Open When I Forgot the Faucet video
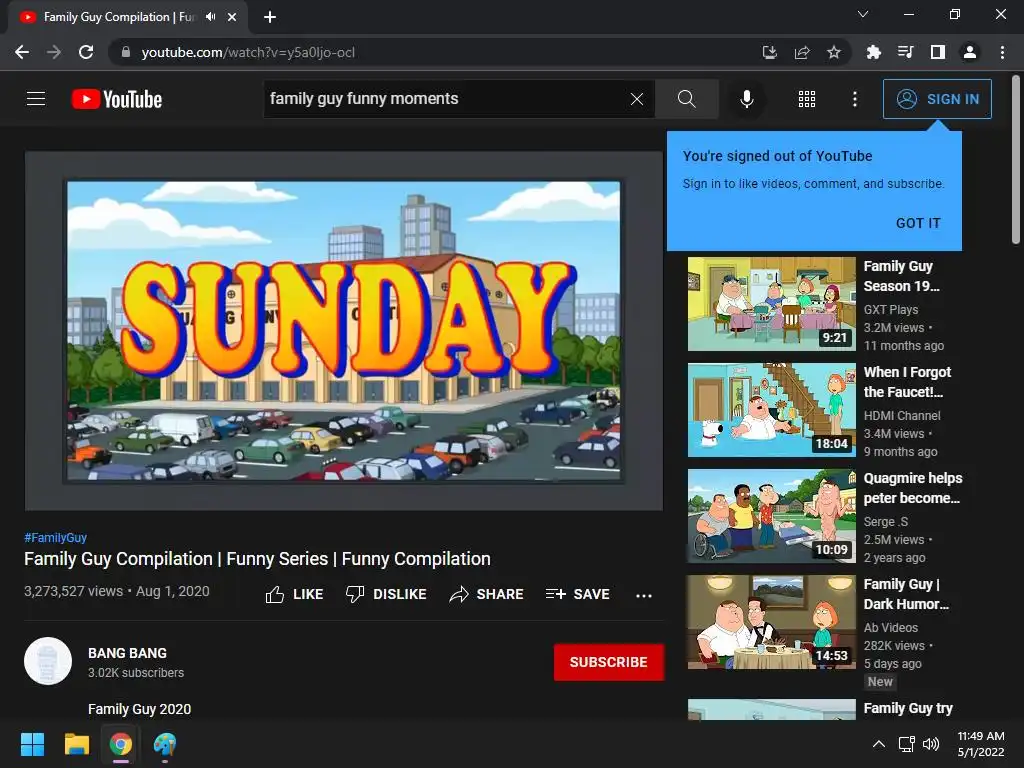The width and height of the screenshot is (1024, 768). coord(771,409)
